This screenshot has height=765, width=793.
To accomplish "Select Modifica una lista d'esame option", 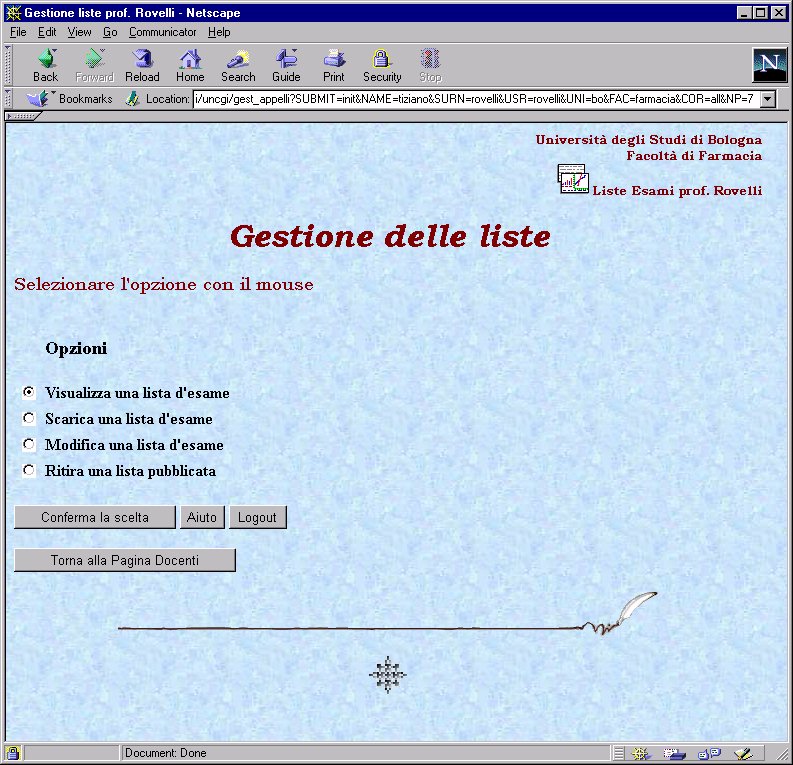I will [x=29, y=444].
